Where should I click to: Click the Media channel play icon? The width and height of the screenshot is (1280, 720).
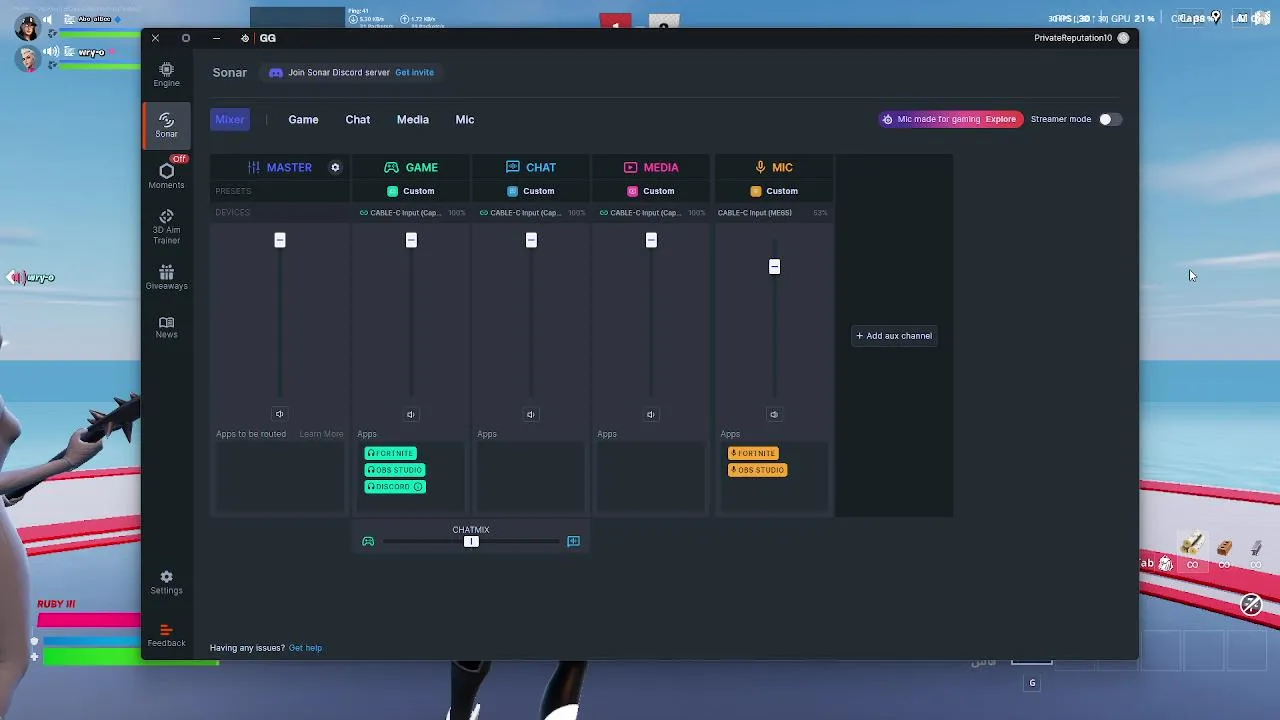coord(630,167)
